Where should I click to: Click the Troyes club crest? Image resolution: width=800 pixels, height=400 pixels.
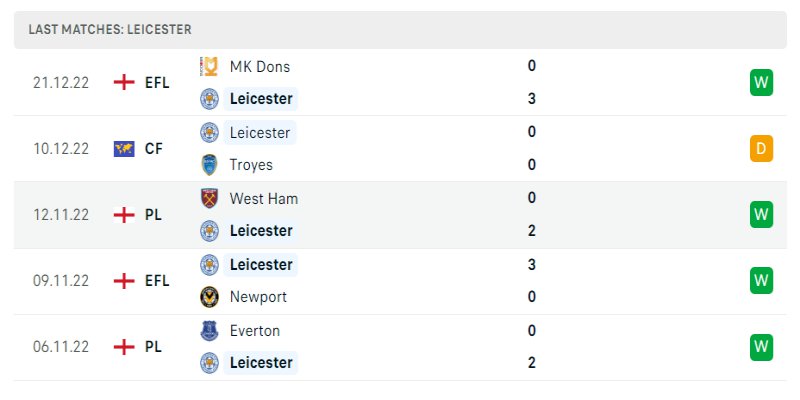(x=209, y=165)
